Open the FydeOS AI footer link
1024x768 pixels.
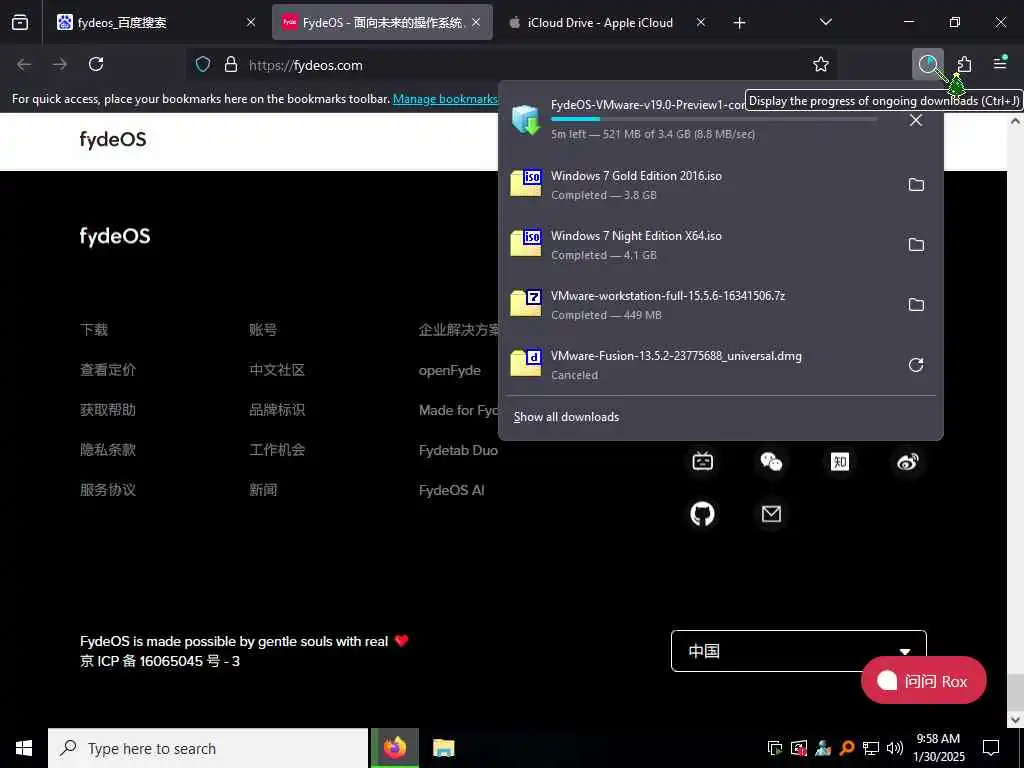click(452, 490)
